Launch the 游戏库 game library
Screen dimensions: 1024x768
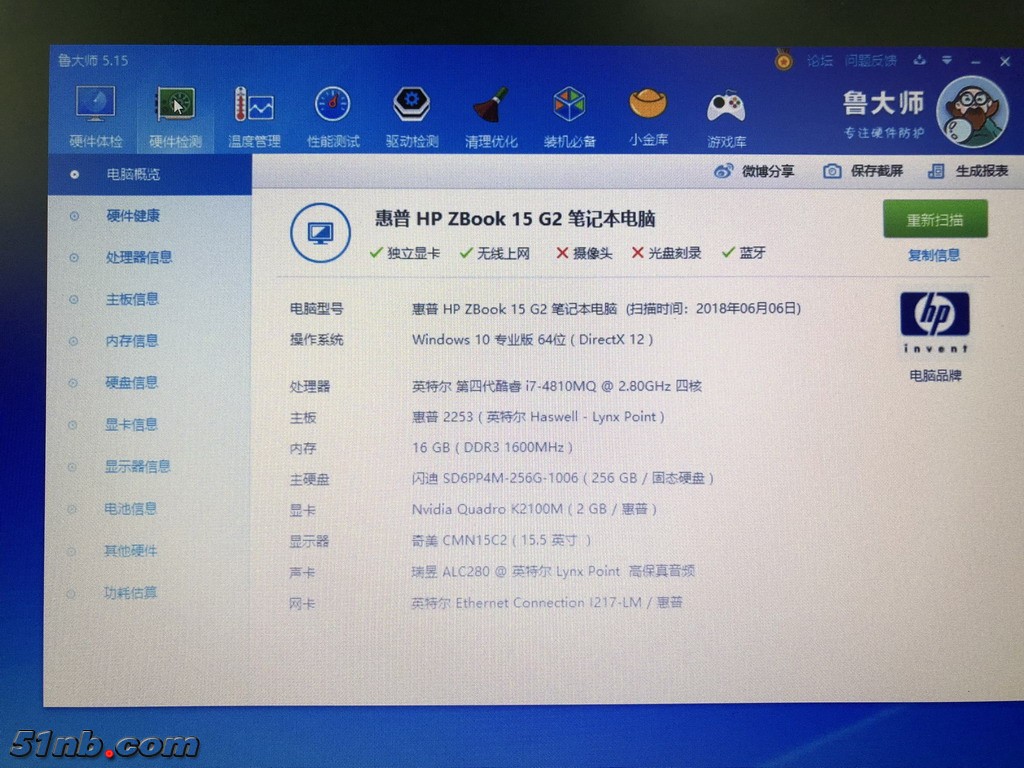click(x=726, y=110)
